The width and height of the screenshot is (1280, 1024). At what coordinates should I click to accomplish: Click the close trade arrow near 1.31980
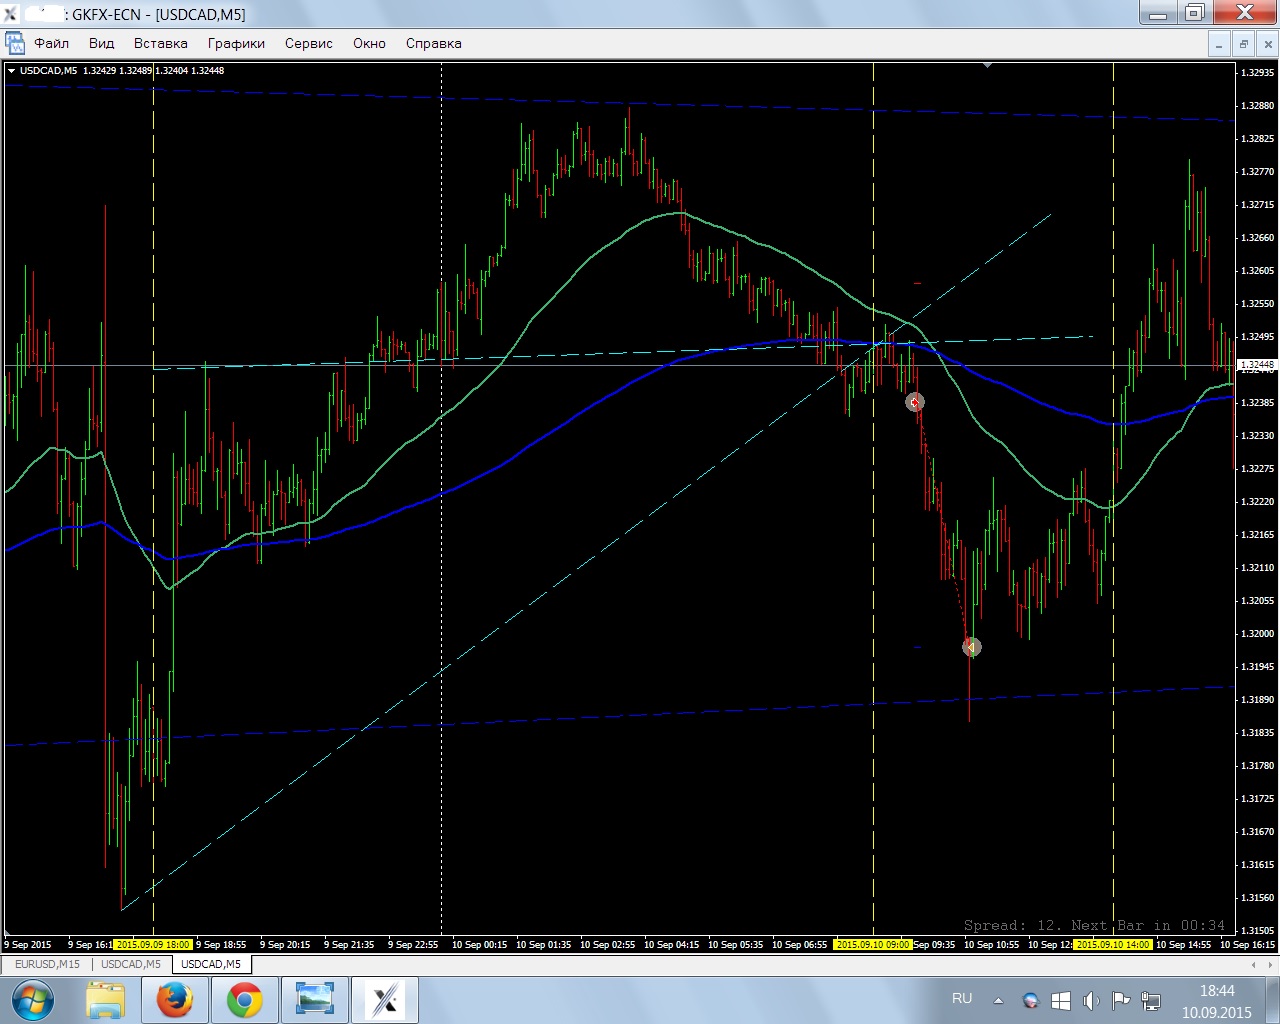[x=971, y=647]
